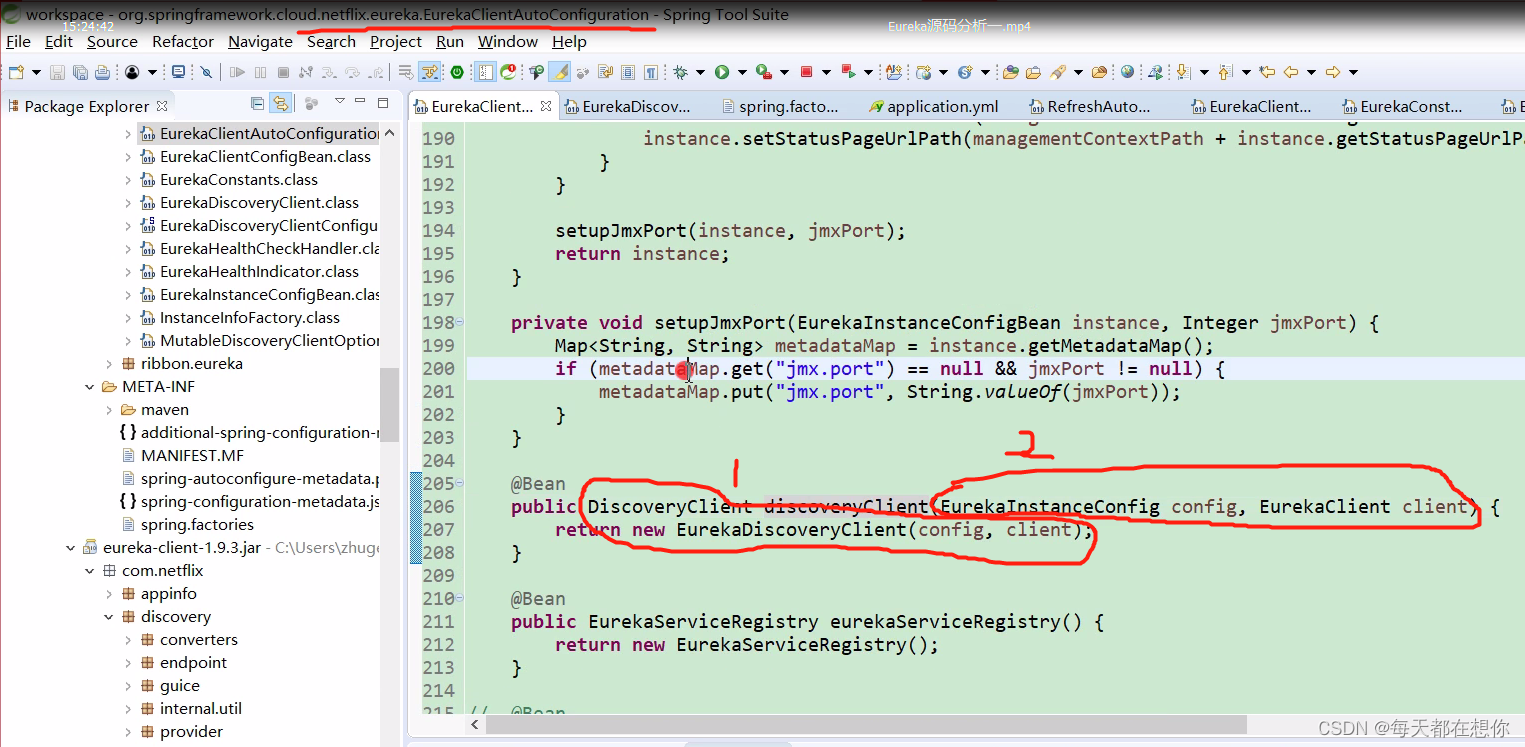1525x747 pixels.
Task: Open the Debug configurations dropdown arrow
Action: click(700, 72)
